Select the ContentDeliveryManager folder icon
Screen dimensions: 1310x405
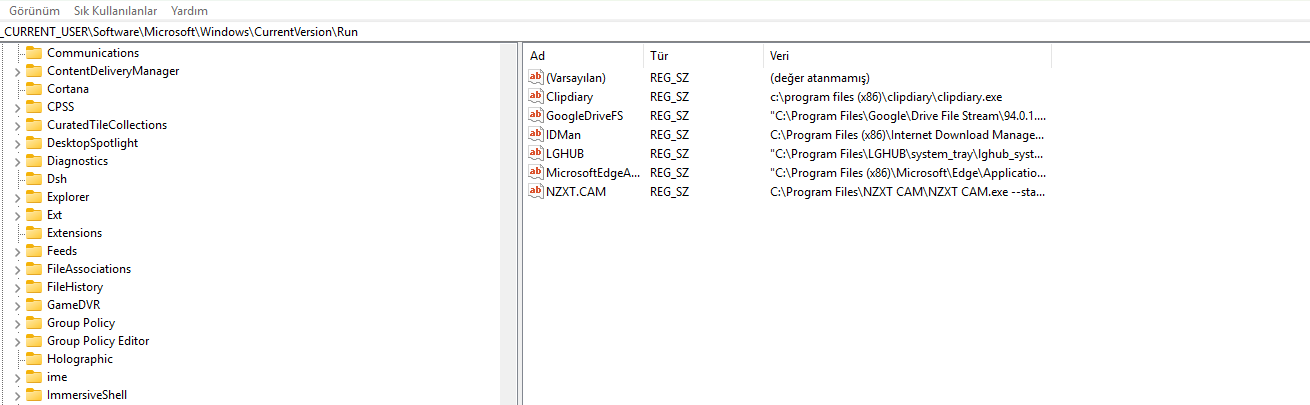pyautogui.click(x=33, y=71)
